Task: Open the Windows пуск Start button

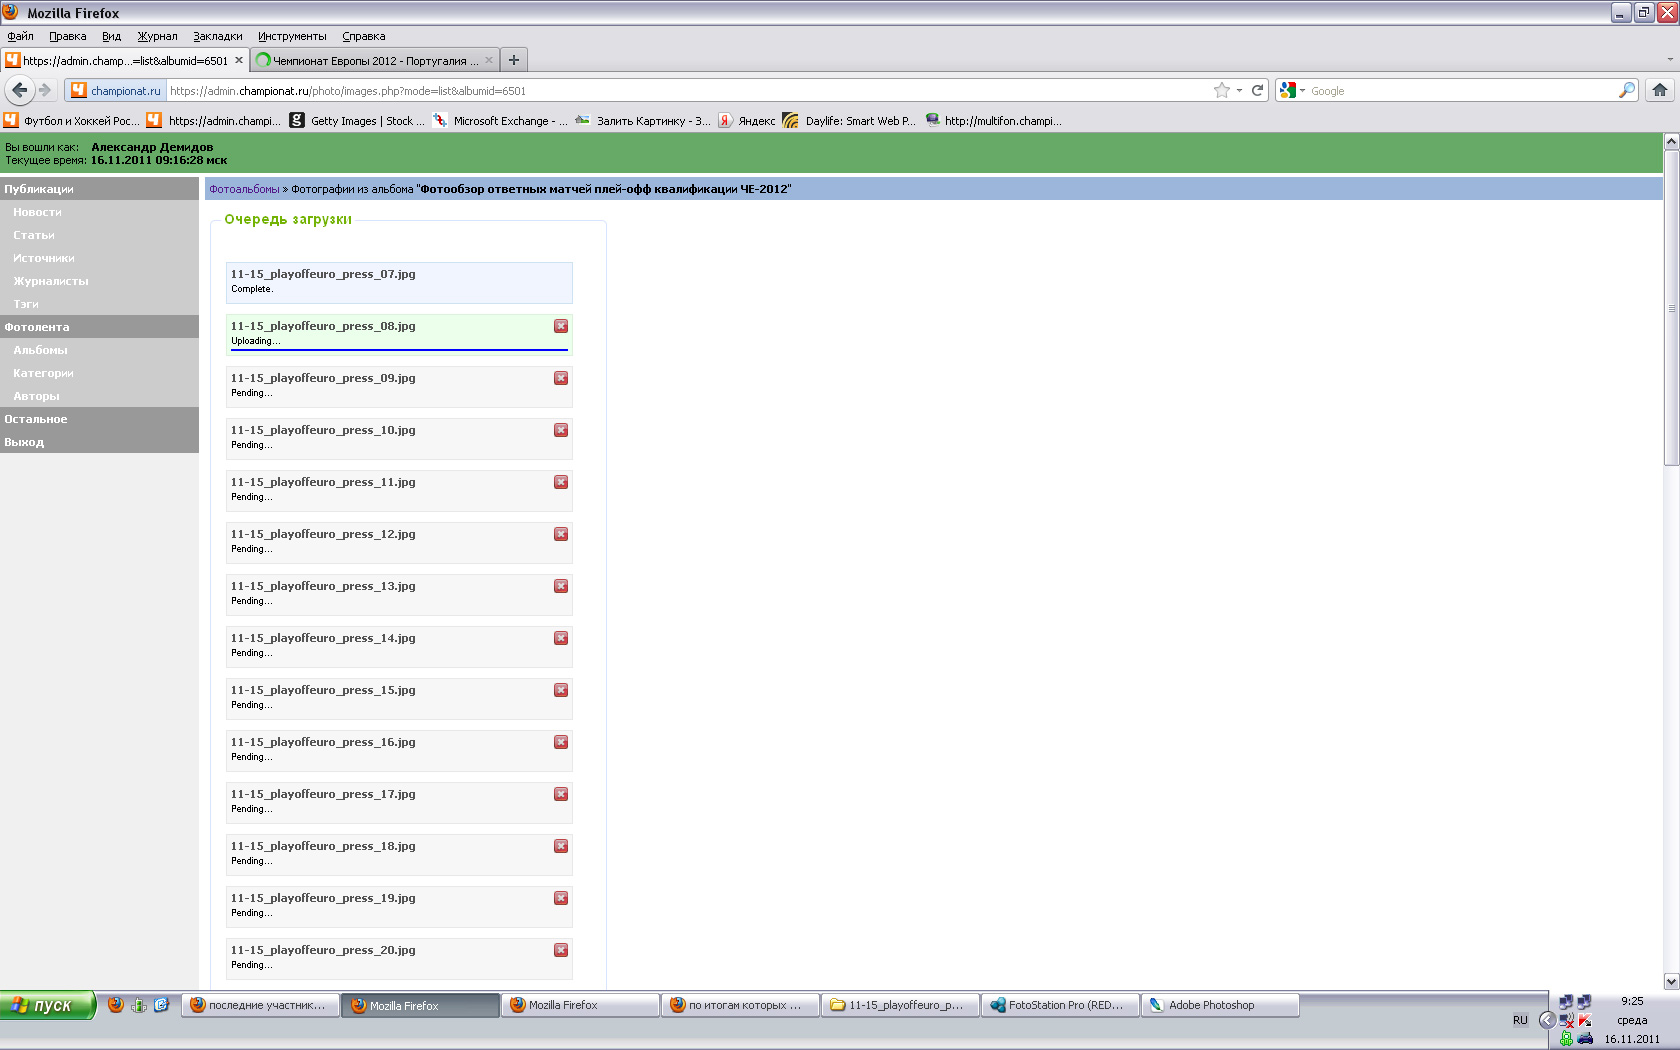Action: point(48,1005)
